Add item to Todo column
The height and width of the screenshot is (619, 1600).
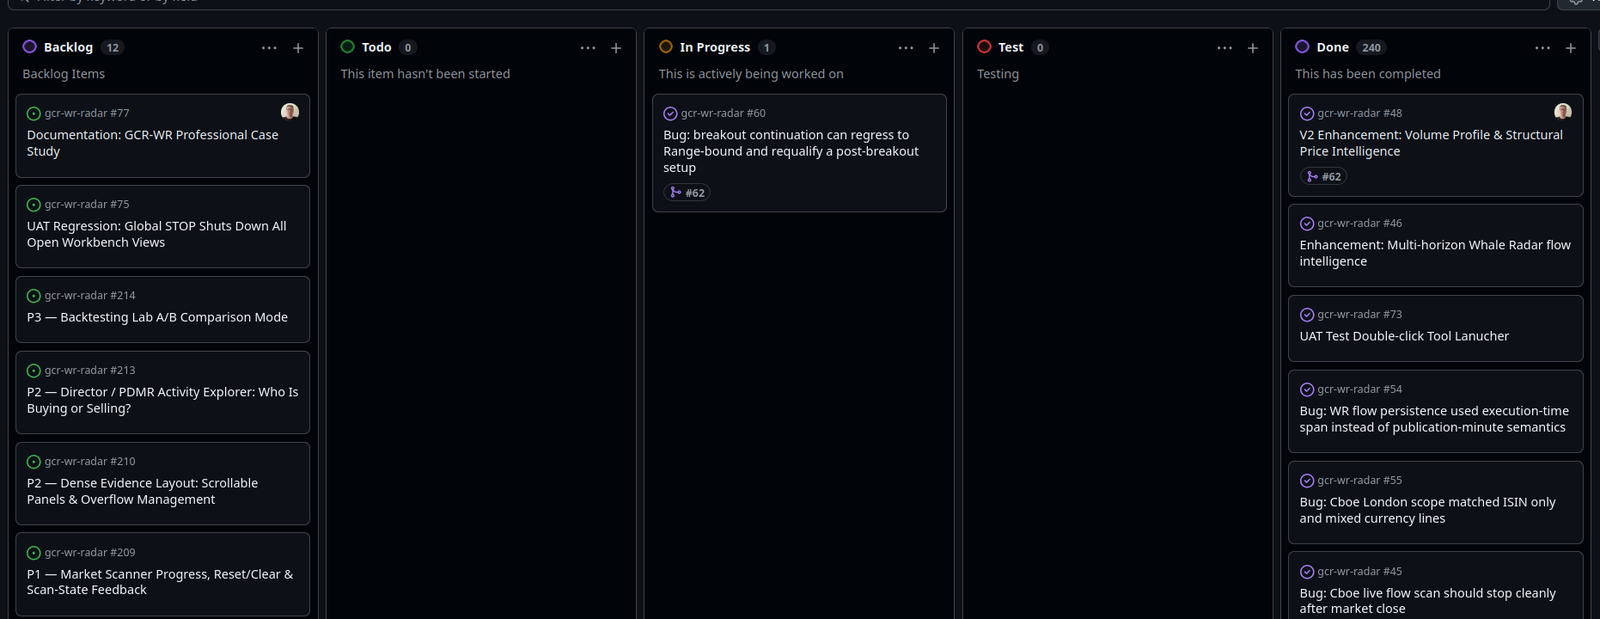[x=616, y=48]
